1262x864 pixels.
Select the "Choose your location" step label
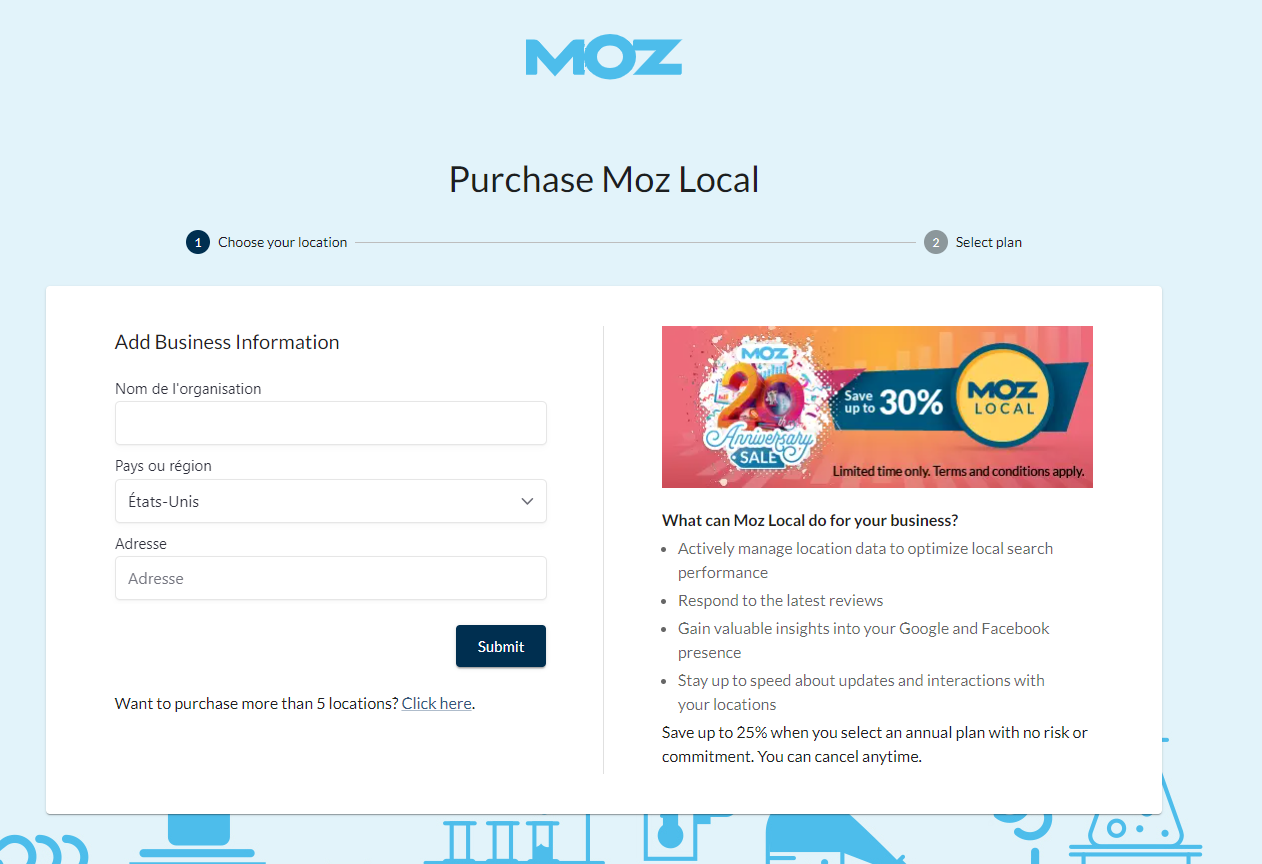pyautogui.click(x=283, y=242)
